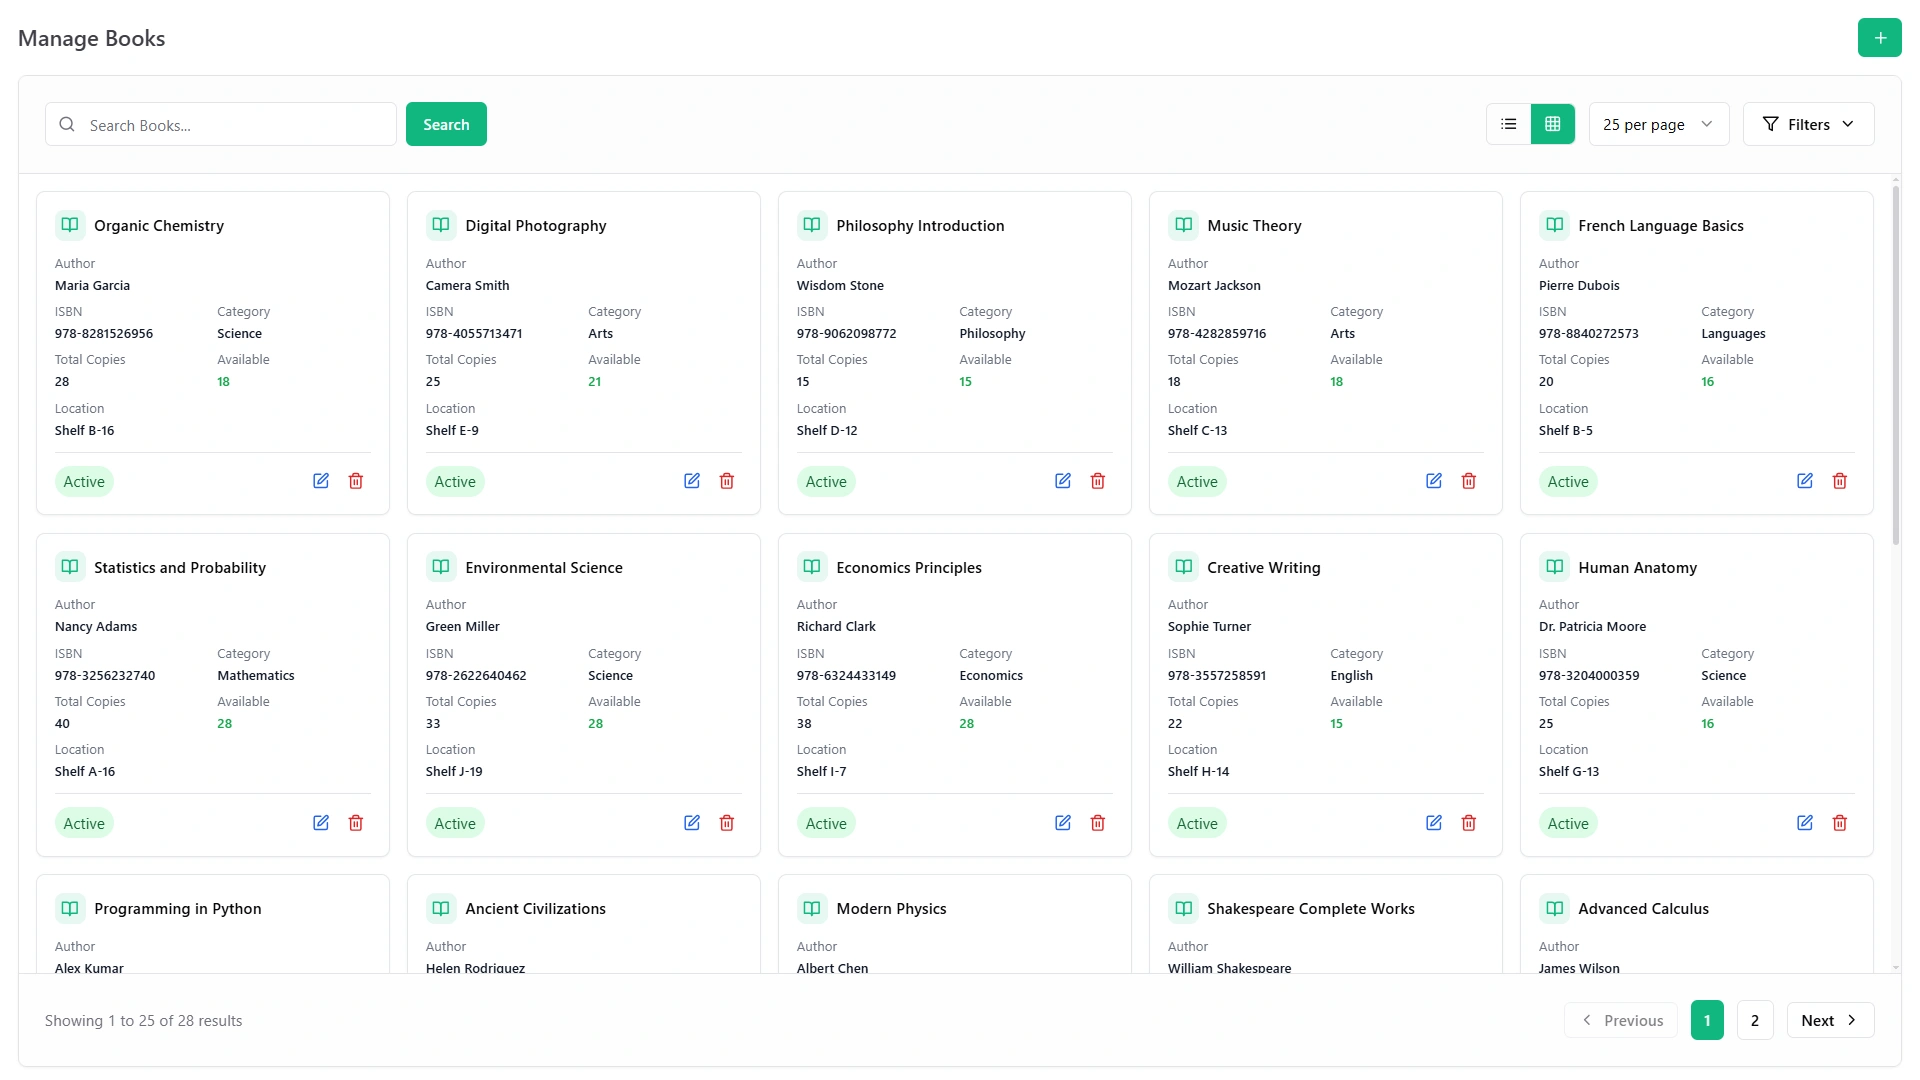The width and height of the screenshot is (1920, 1080).
Task: Select the Environmental Science title
Action: [x=544, y=568]
